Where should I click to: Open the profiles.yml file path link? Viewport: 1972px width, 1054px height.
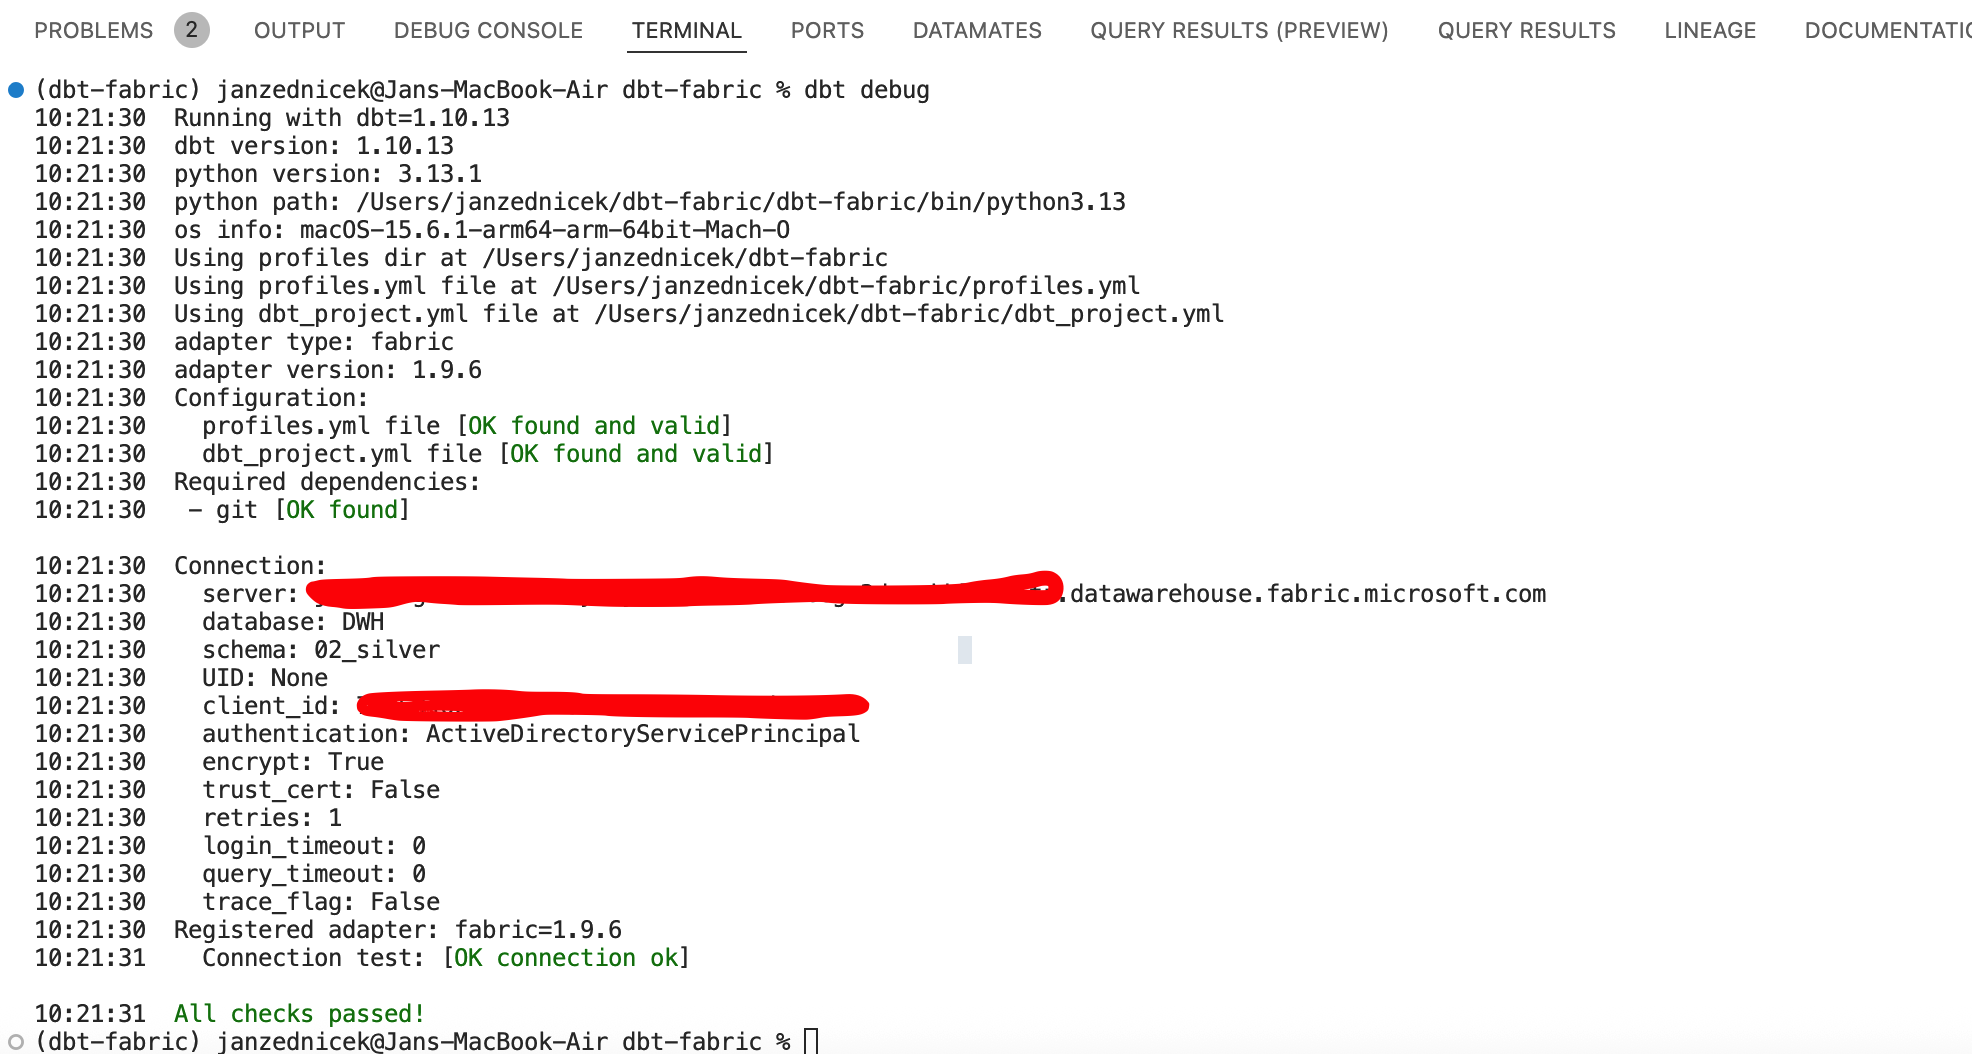[846, 286]
